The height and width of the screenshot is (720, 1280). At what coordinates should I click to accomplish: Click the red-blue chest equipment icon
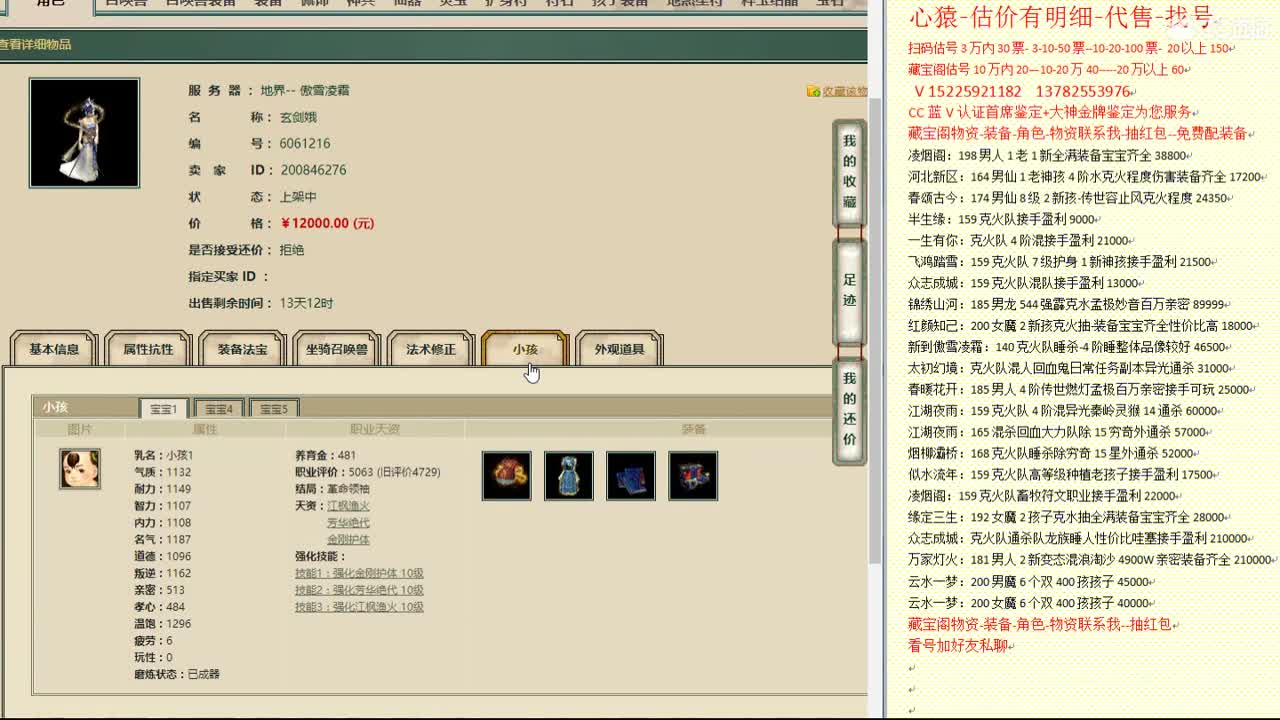pyautogui.click(x=693, y=476)
